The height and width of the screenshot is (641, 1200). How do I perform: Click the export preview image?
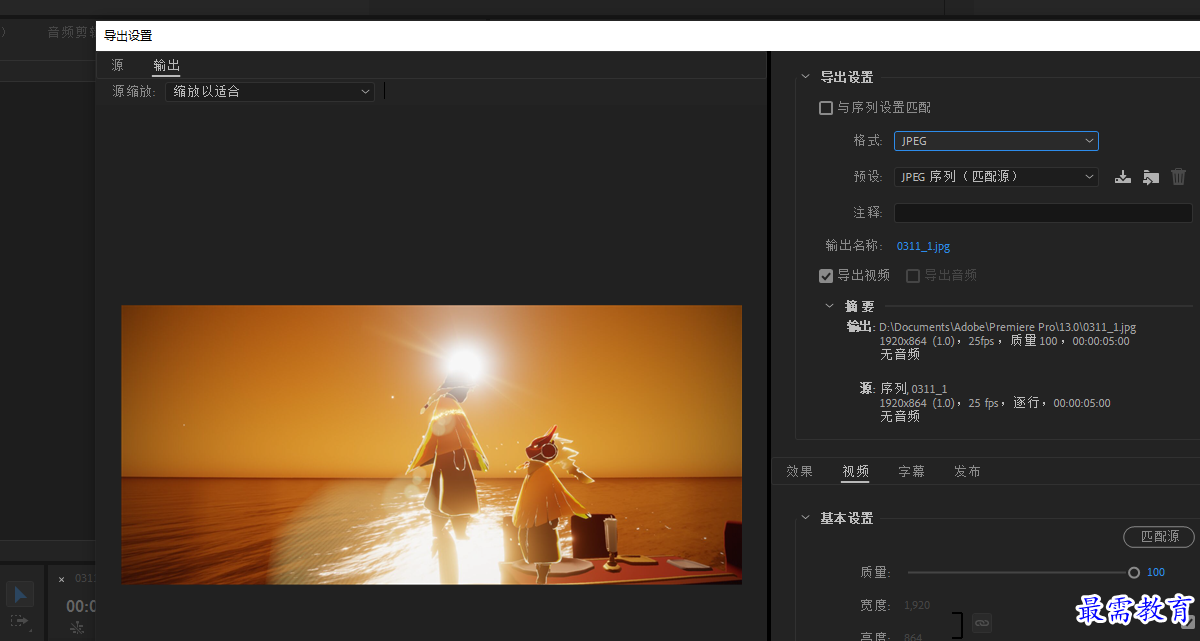click(x=431, y=445)
